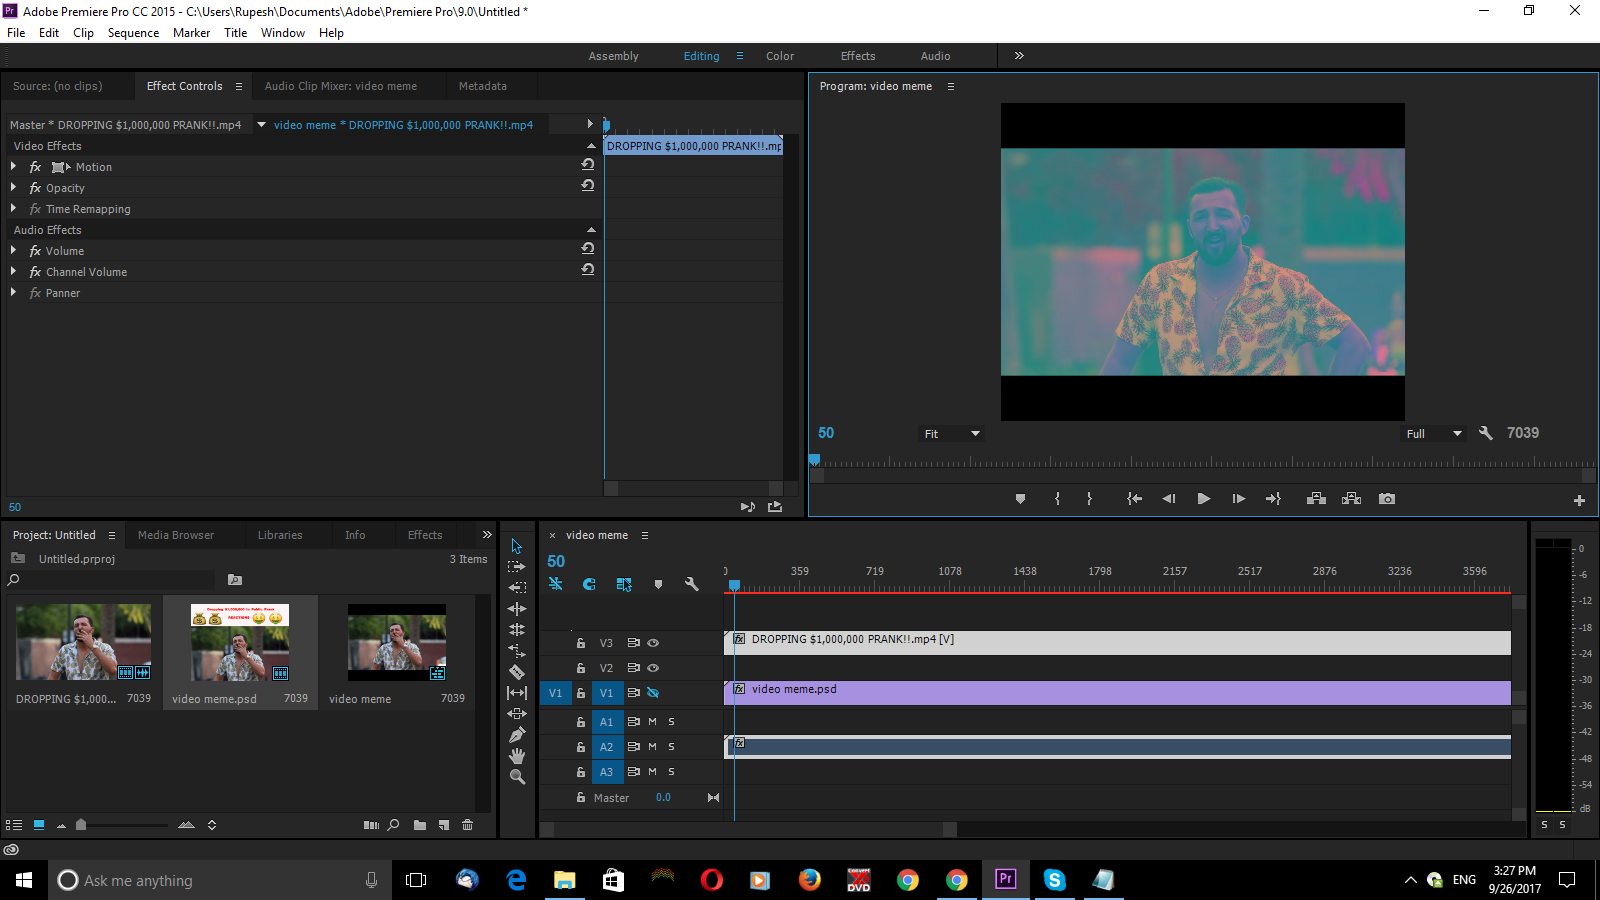1600x900 pixels.
Task: Toggle V2 track output eye
Action: point(653,668)
